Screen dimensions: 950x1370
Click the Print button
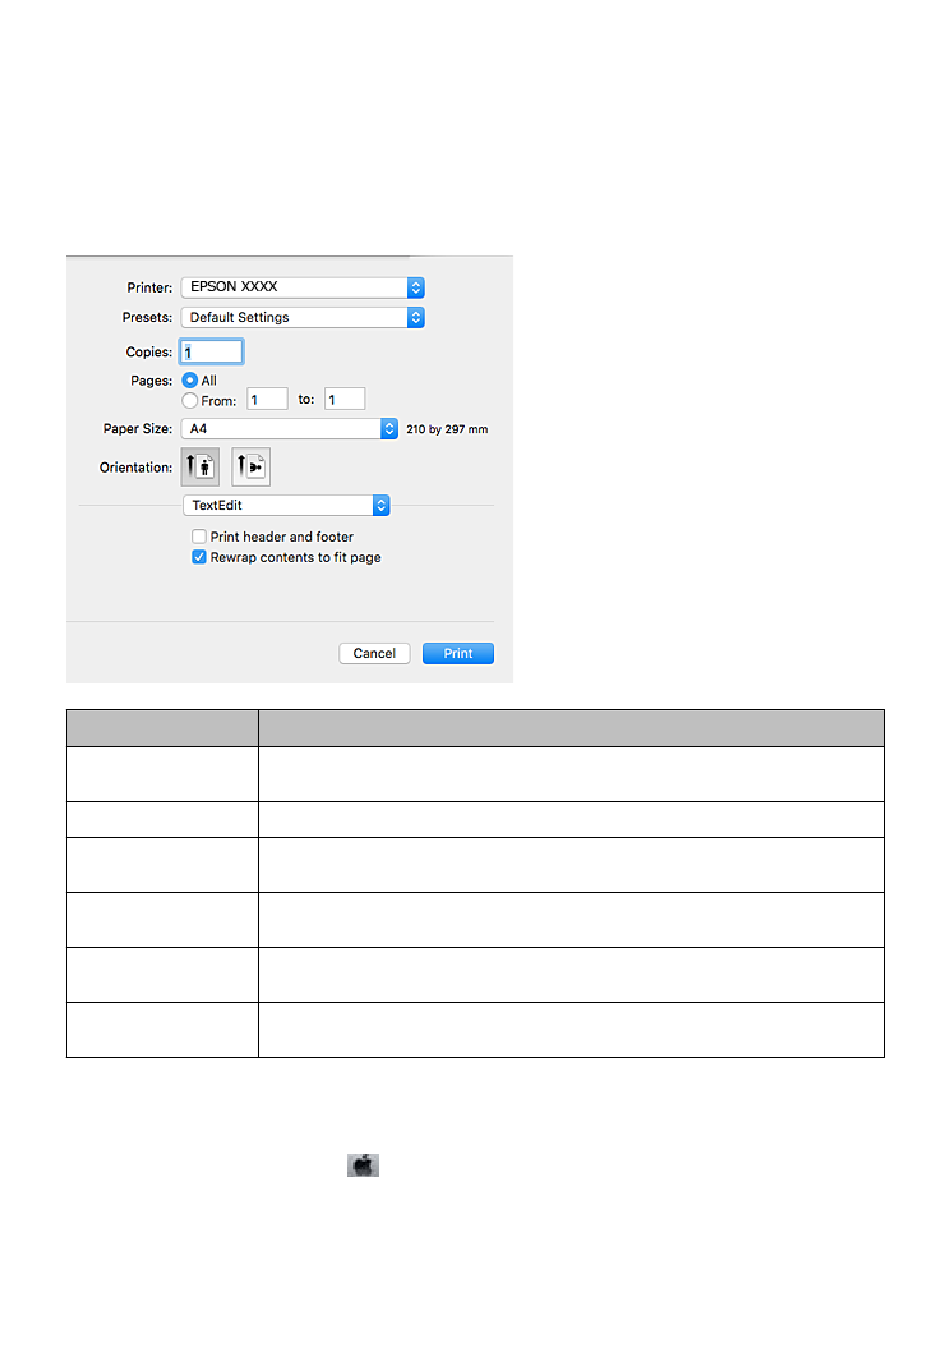458,654
